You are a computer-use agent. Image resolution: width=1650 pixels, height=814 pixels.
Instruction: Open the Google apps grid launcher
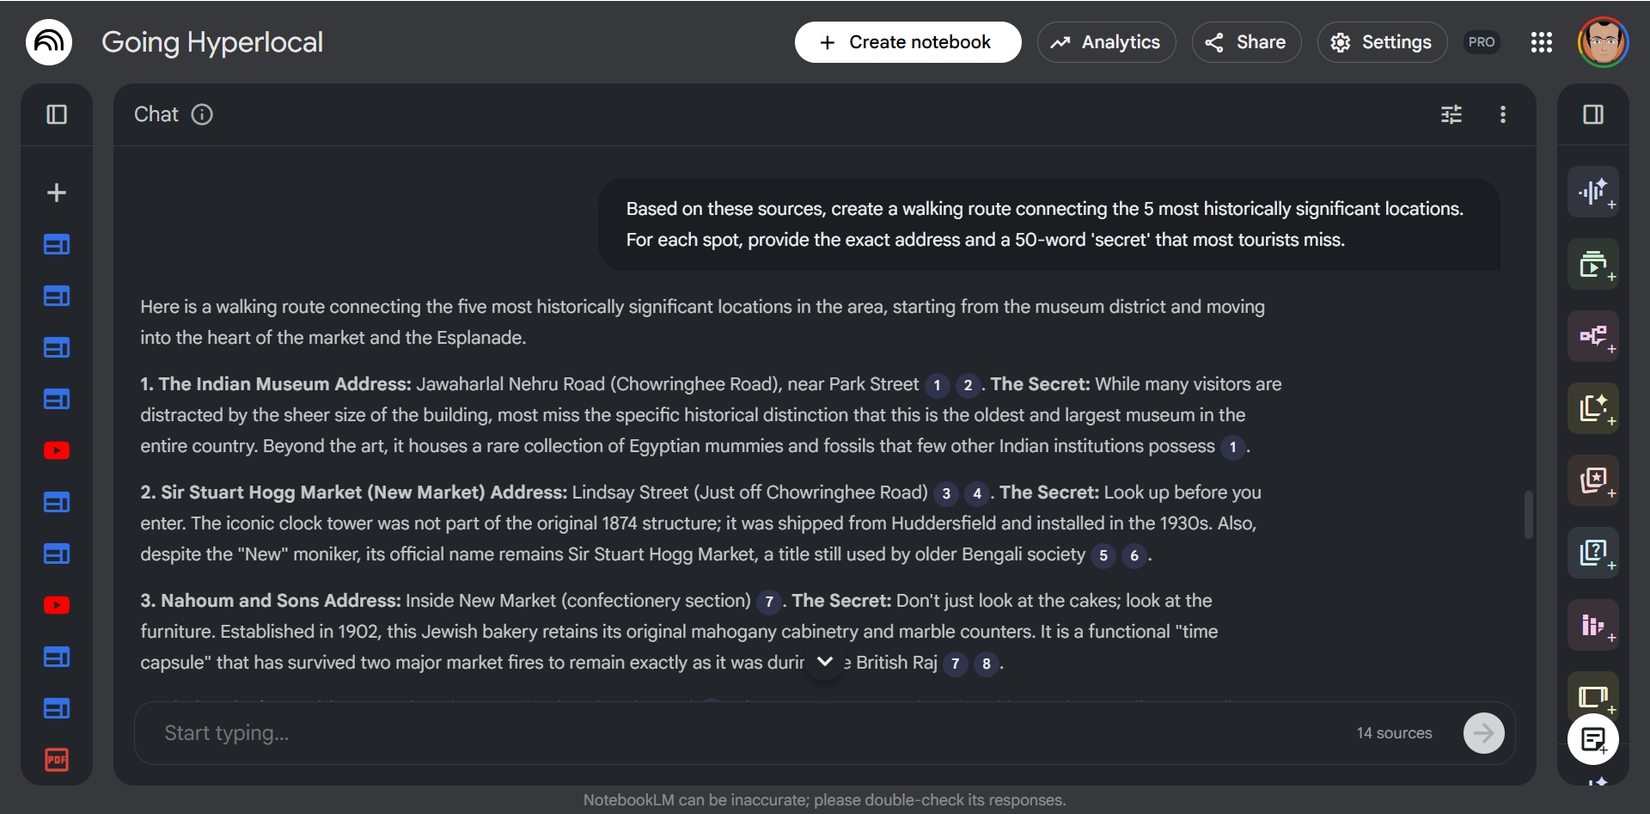click(1541, 42)
